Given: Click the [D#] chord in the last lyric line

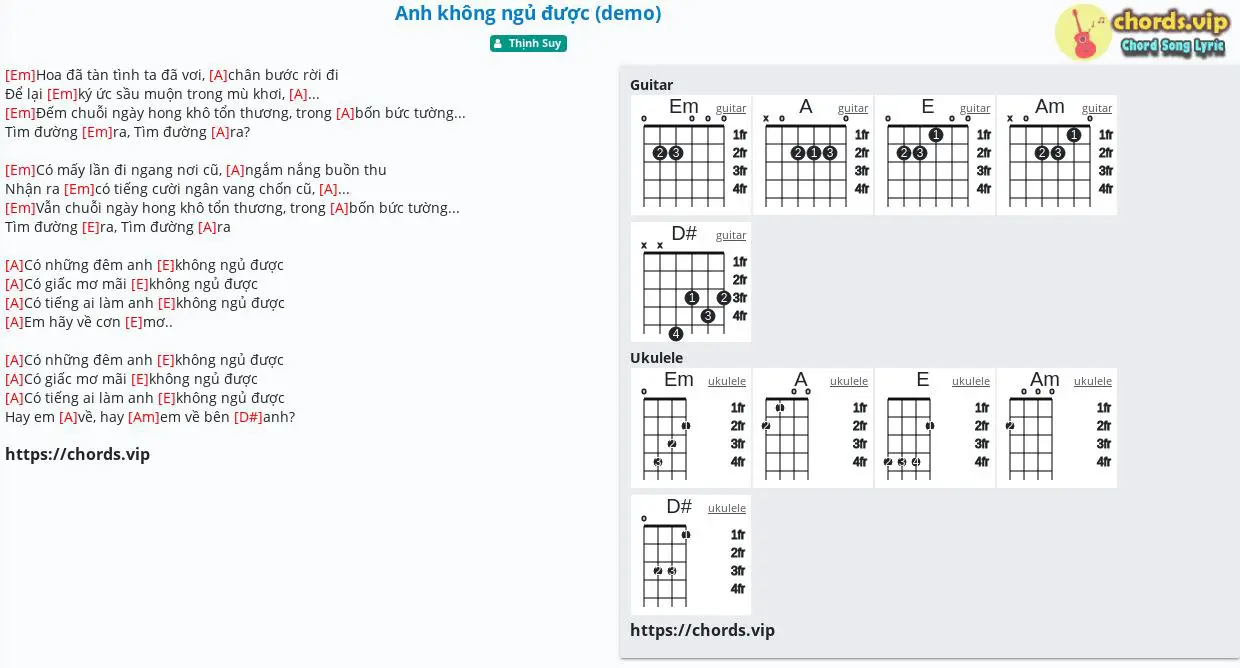Looking at the screenshot, I should (249, 417).
